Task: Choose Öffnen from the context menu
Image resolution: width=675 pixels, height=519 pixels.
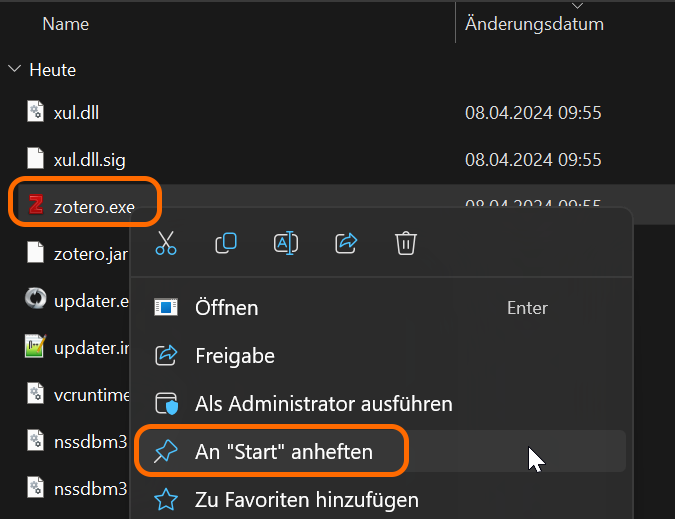Action: pos(227,308)
